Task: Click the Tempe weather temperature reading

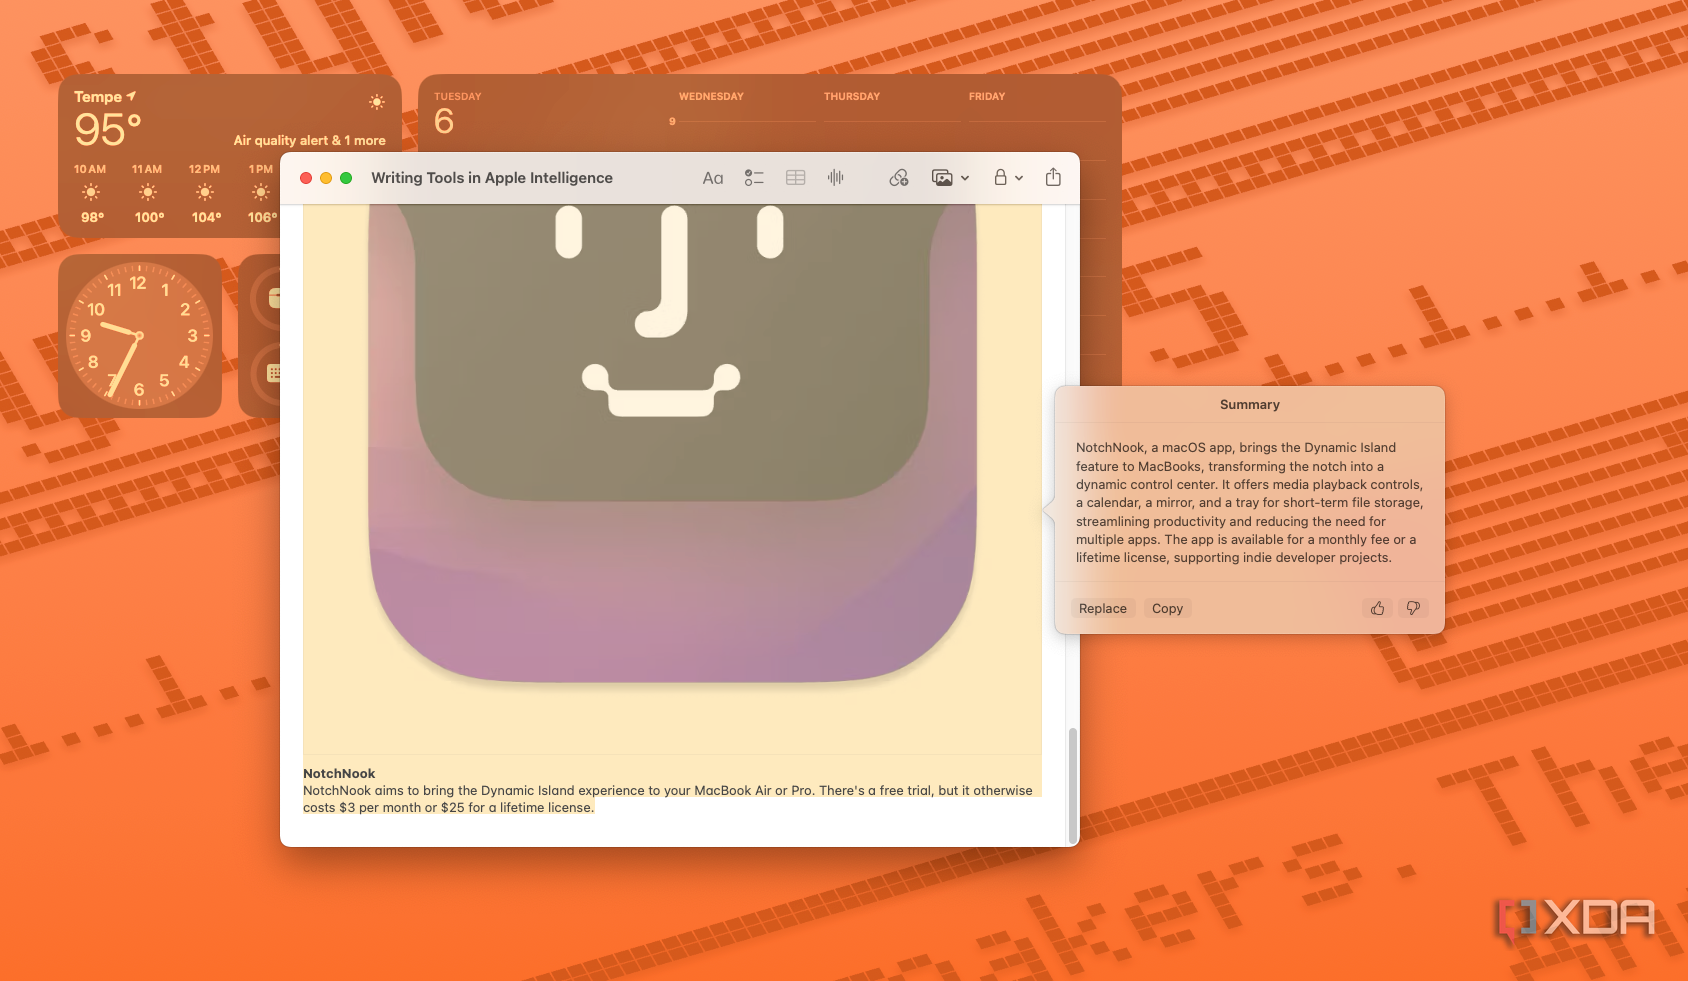Action: [x=108, y=129]
